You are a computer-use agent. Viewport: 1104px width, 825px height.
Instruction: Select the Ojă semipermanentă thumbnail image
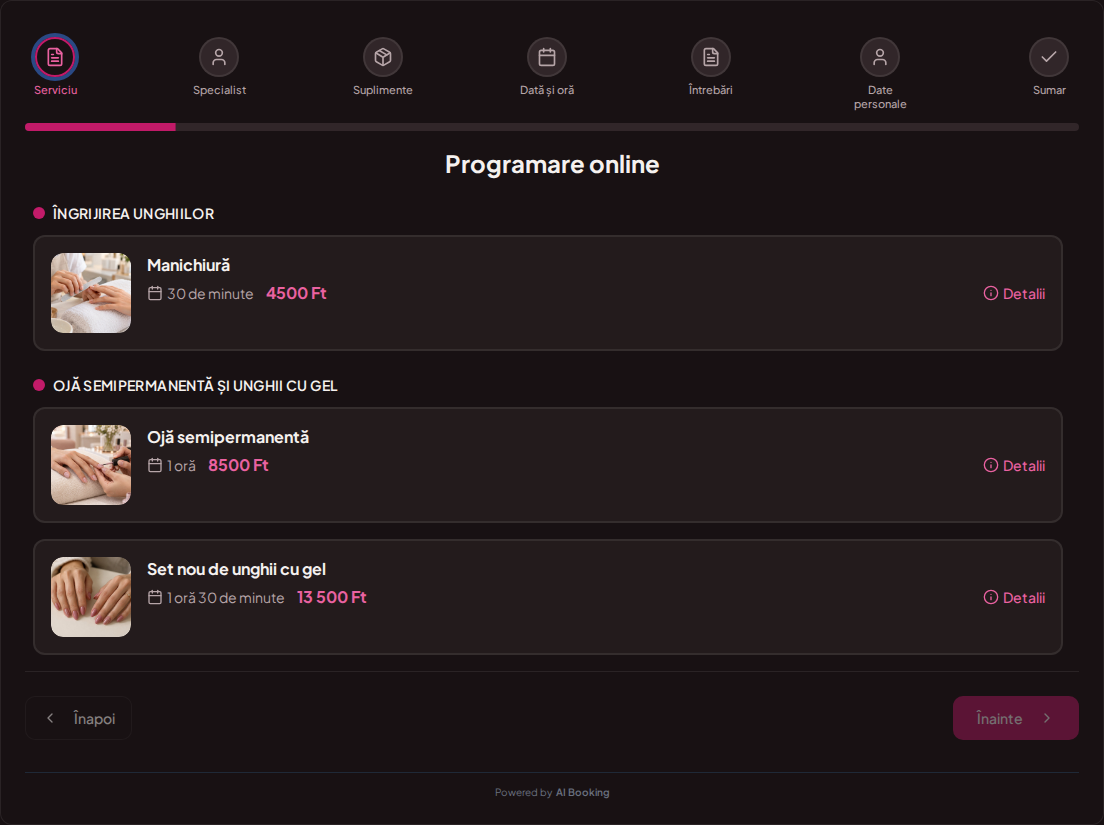click(91, 465)
